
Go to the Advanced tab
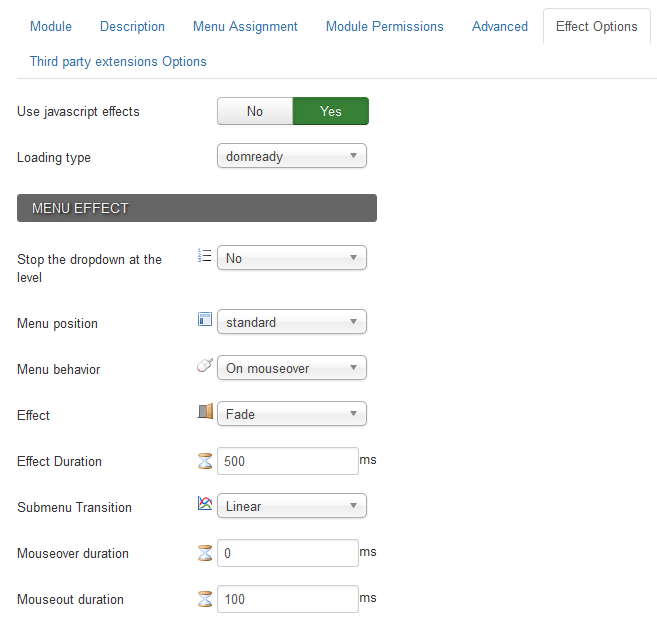pos(500,26)
